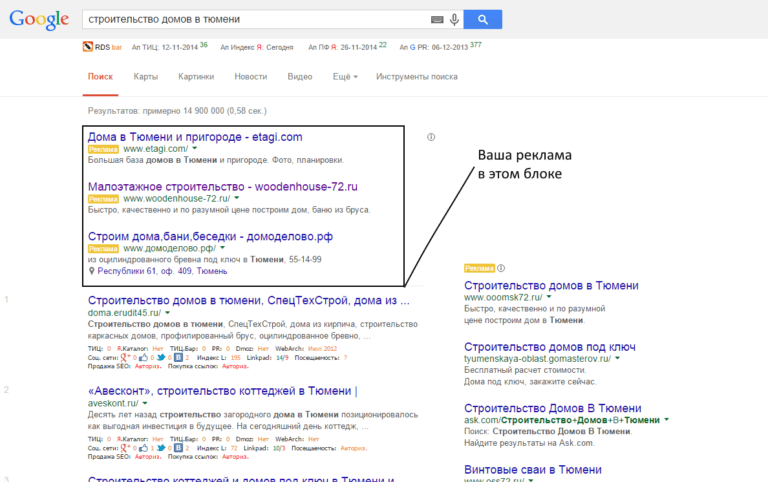Click the RDS bar logo icon
Viewport: 768px width, 482px height.
click(88, 47)
